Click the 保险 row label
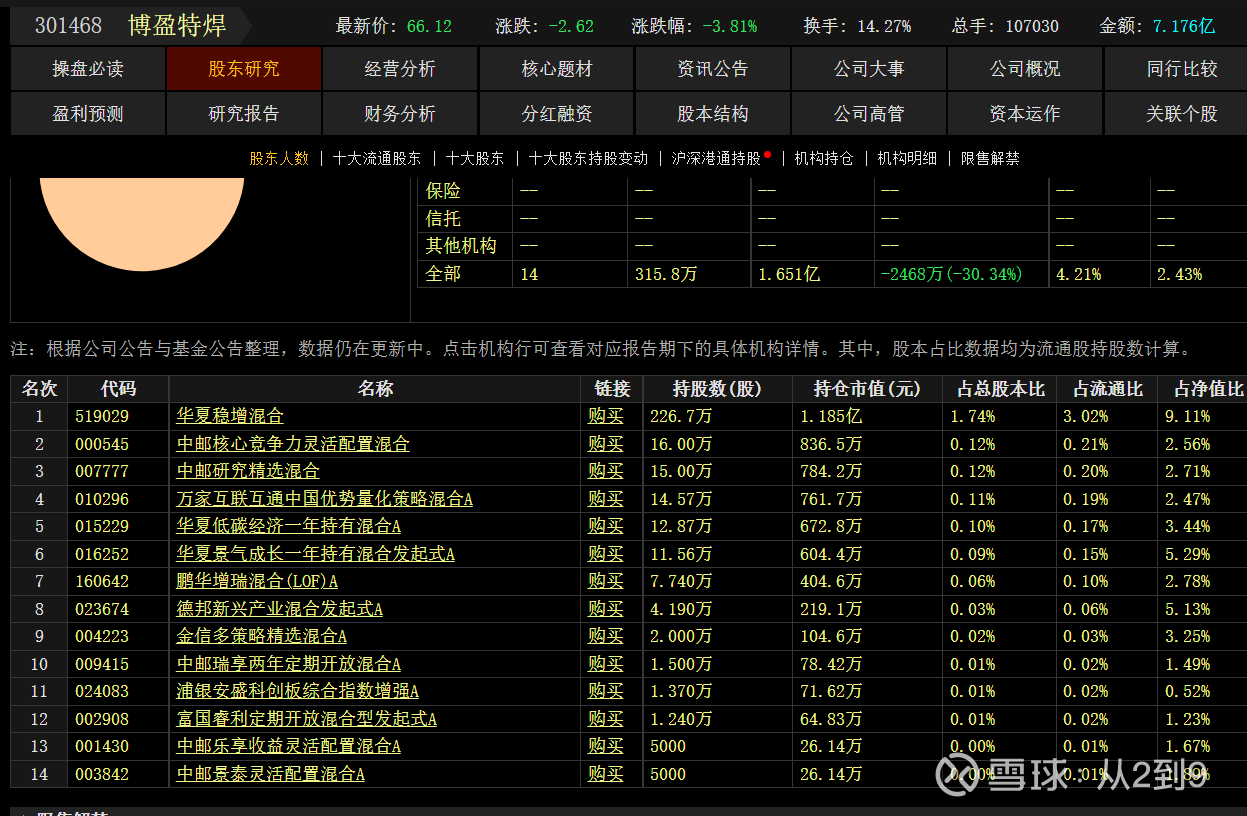 (443, 191)
